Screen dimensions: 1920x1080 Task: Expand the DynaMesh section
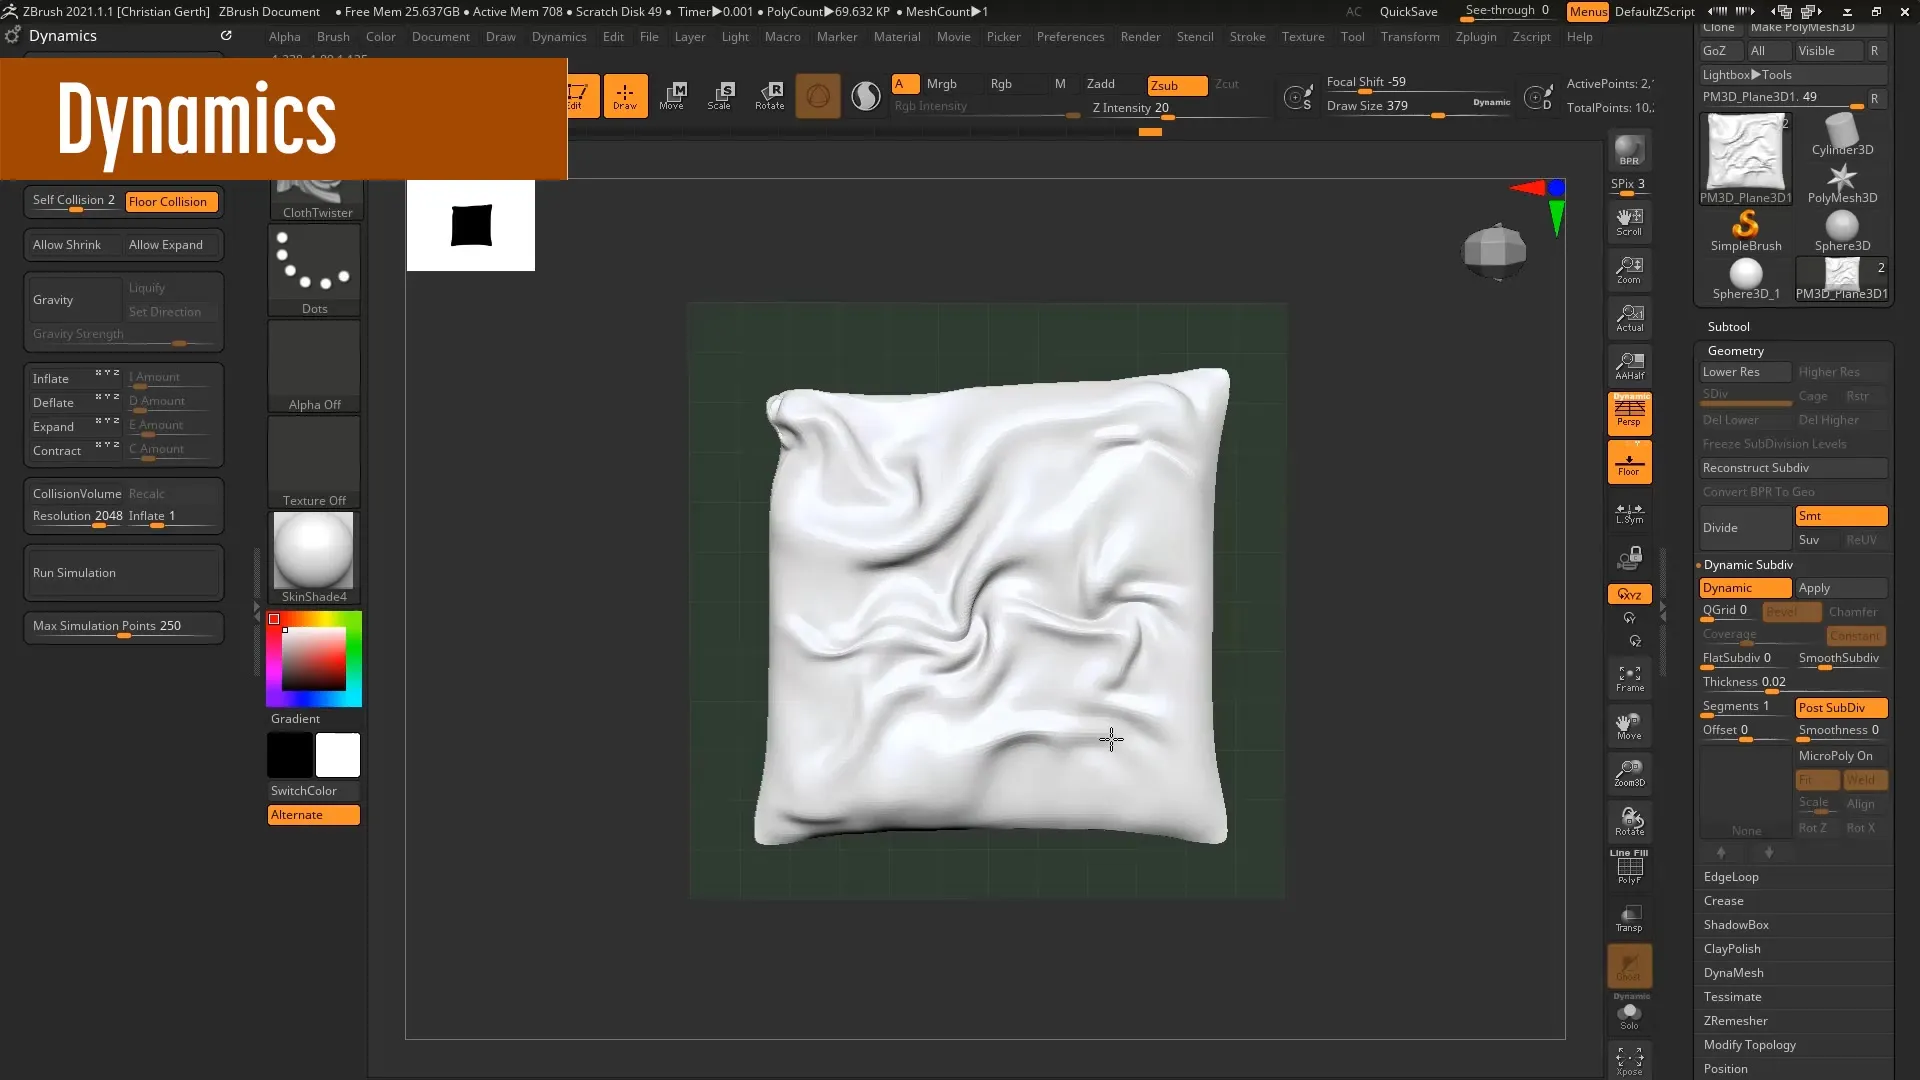1733,973
